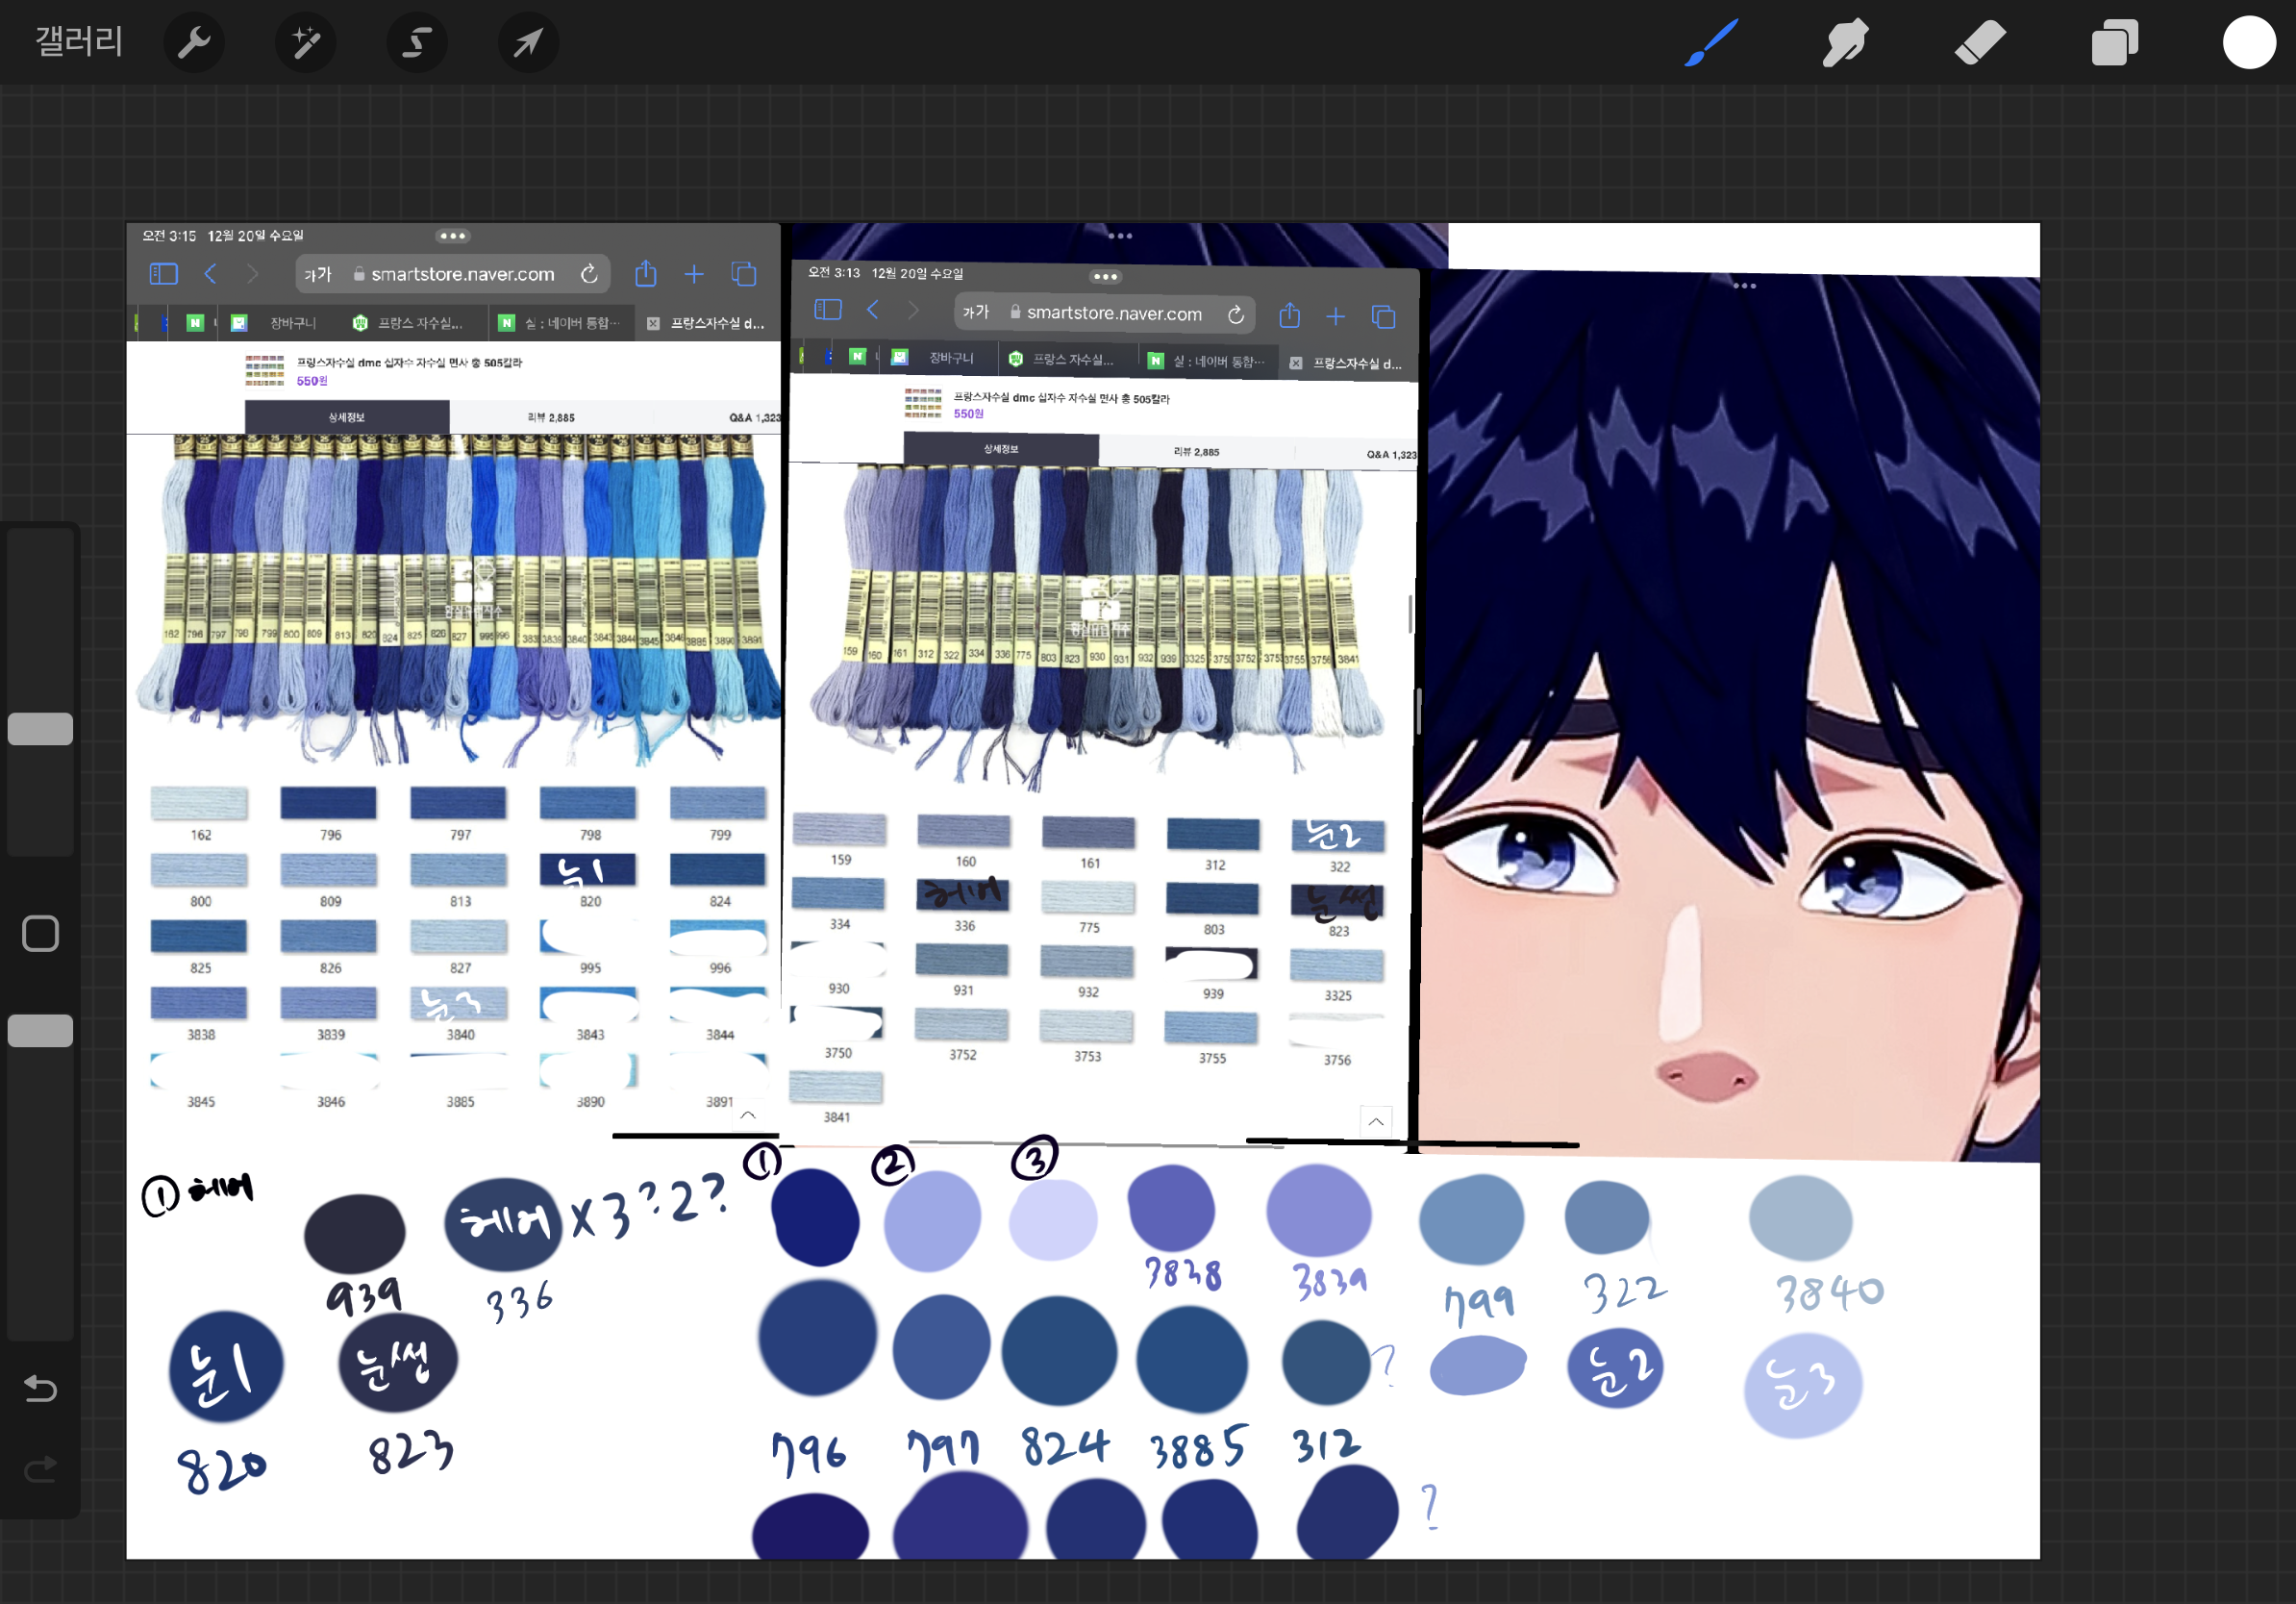Click scroll-to-top chevron in right Safari capture
The width and height of the screenshot is (2296, 1604).
(x=1376, y=1122)
